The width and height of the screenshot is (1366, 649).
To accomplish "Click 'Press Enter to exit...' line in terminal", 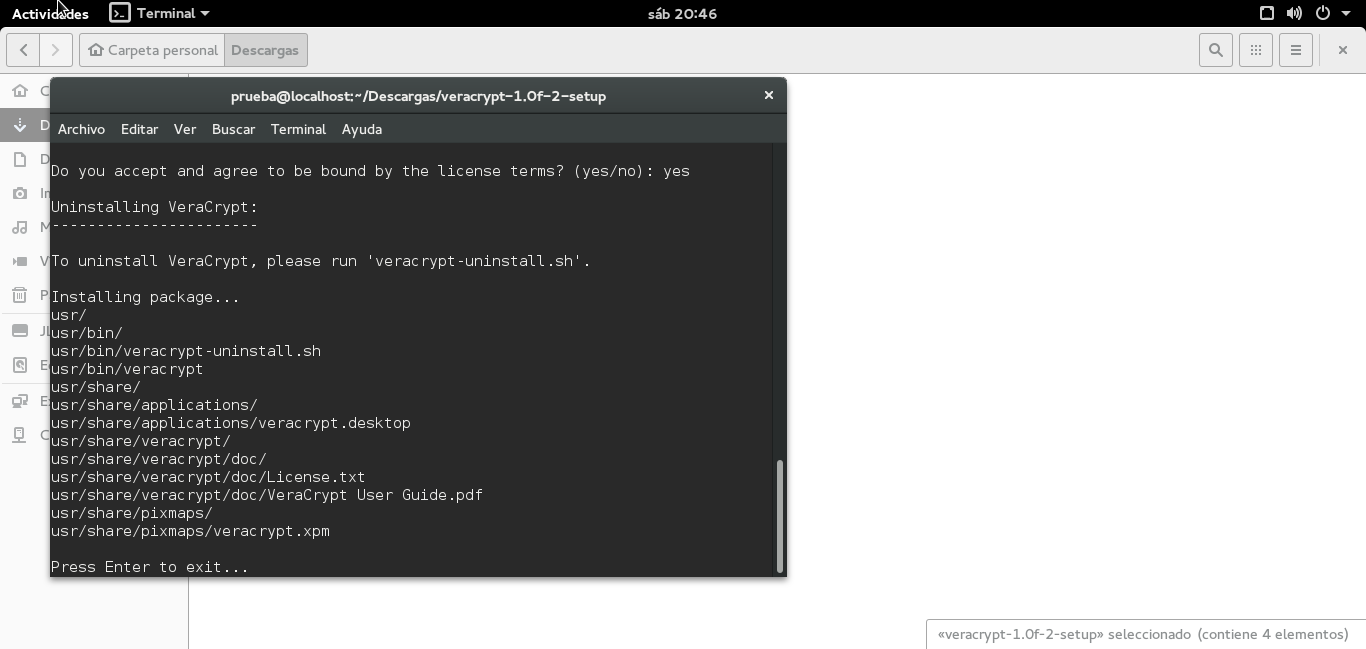I will coord(150,567).
